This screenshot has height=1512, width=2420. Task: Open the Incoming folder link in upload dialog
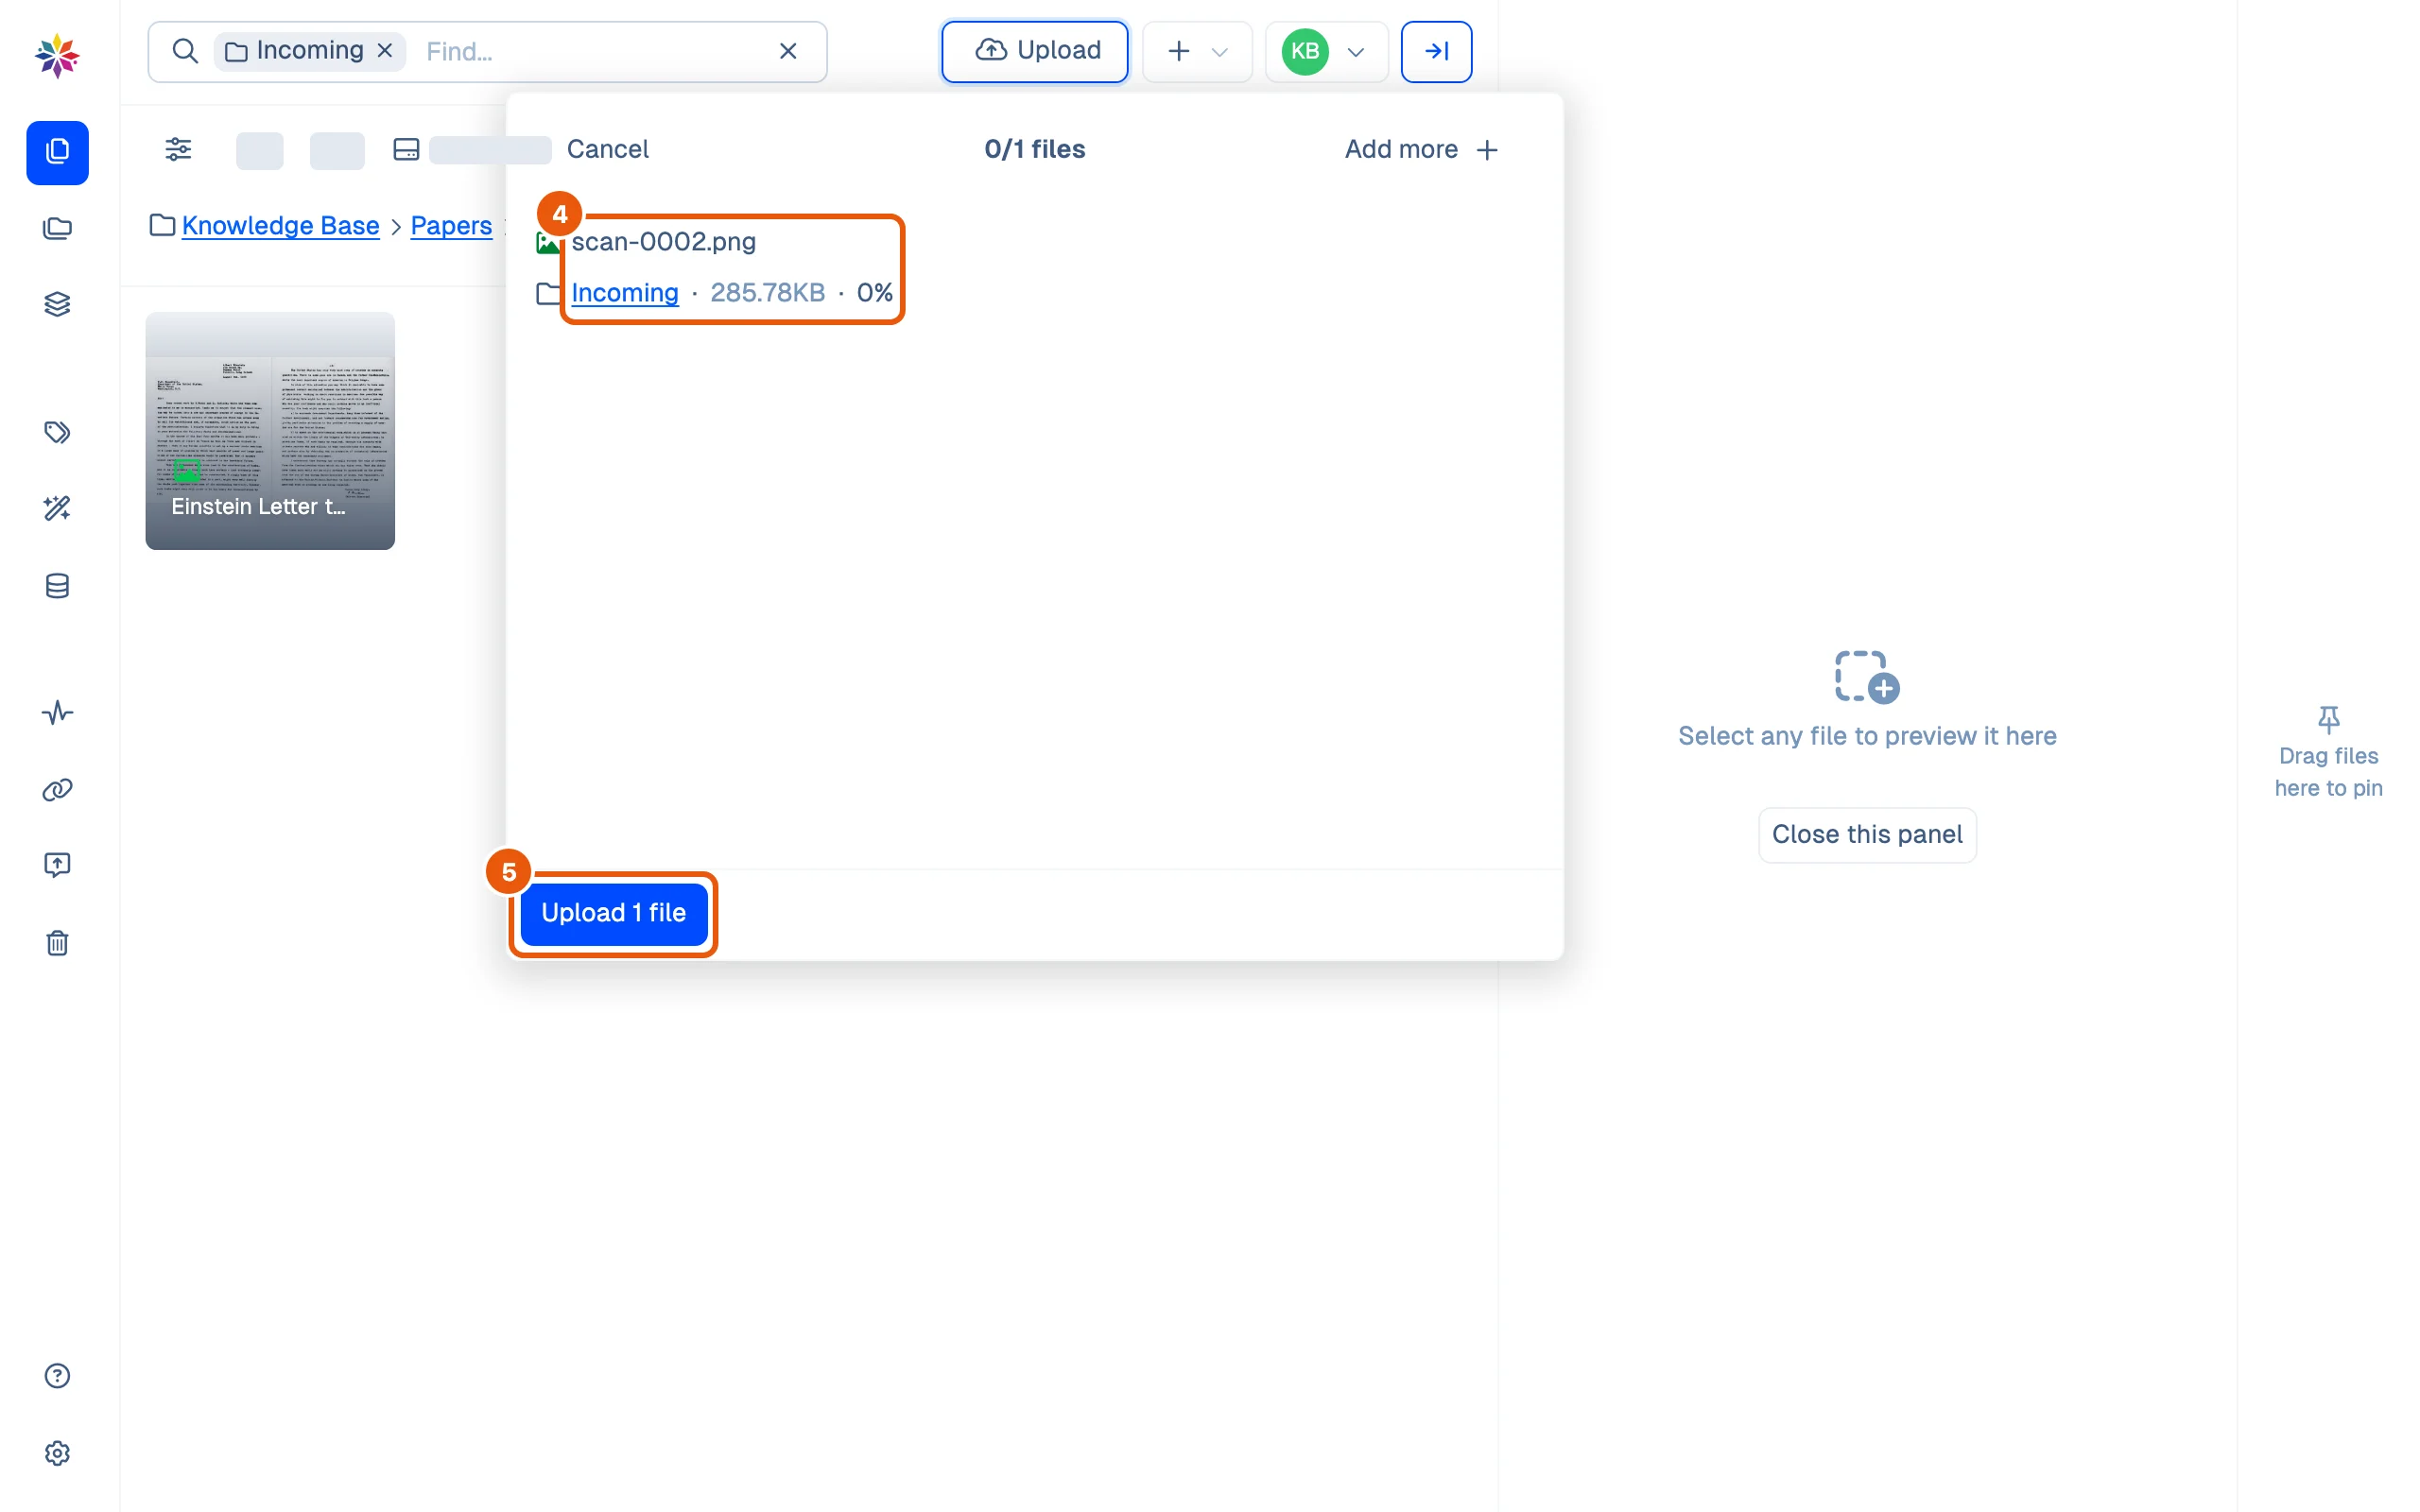pyautogui.click(x=625, y=292)
